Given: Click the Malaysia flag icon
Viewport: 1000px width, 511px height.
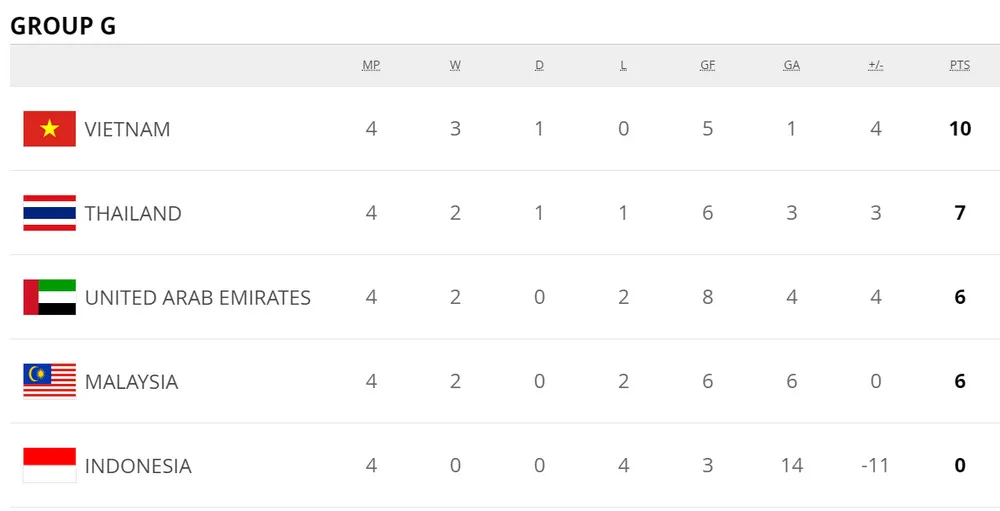Looking at the screenshot, I should (x=49, y=381).
